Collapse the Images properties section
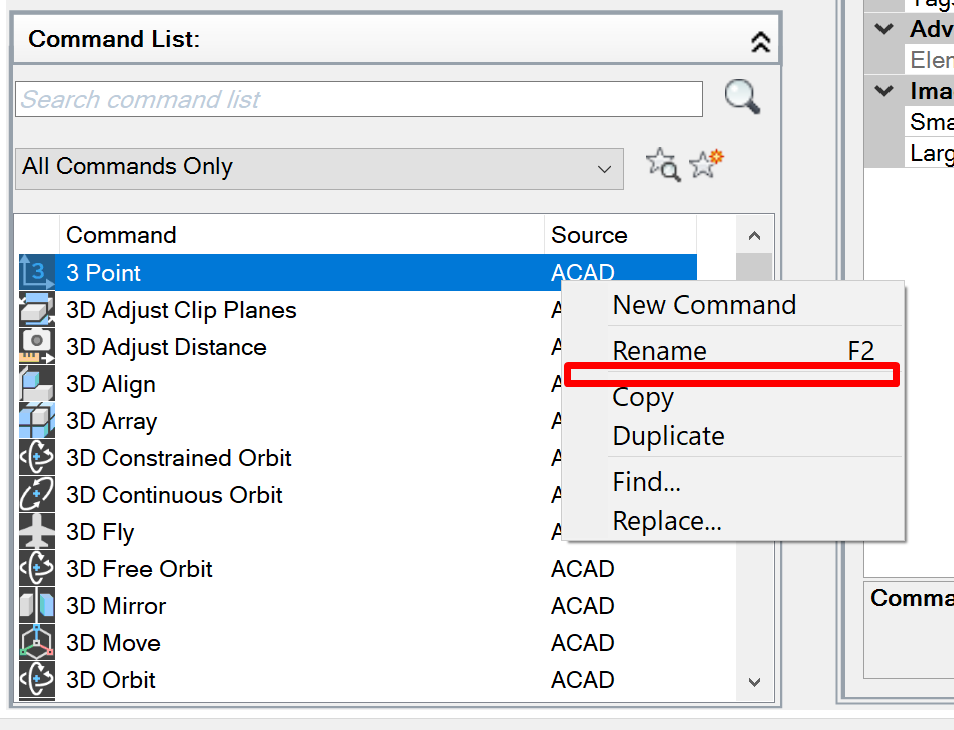 [884, 91]
